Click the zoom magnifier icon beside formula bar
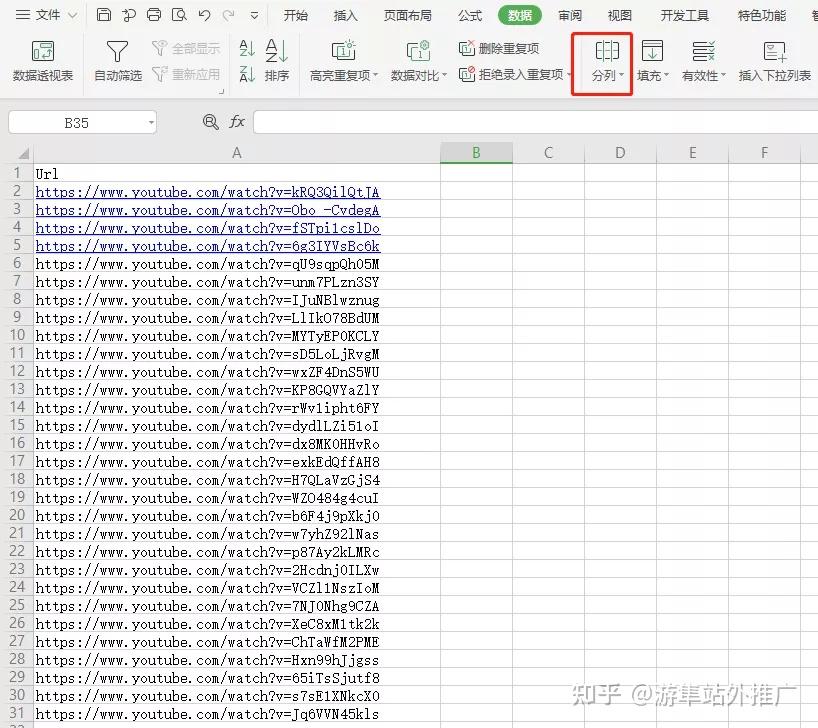 pos(210,122)
